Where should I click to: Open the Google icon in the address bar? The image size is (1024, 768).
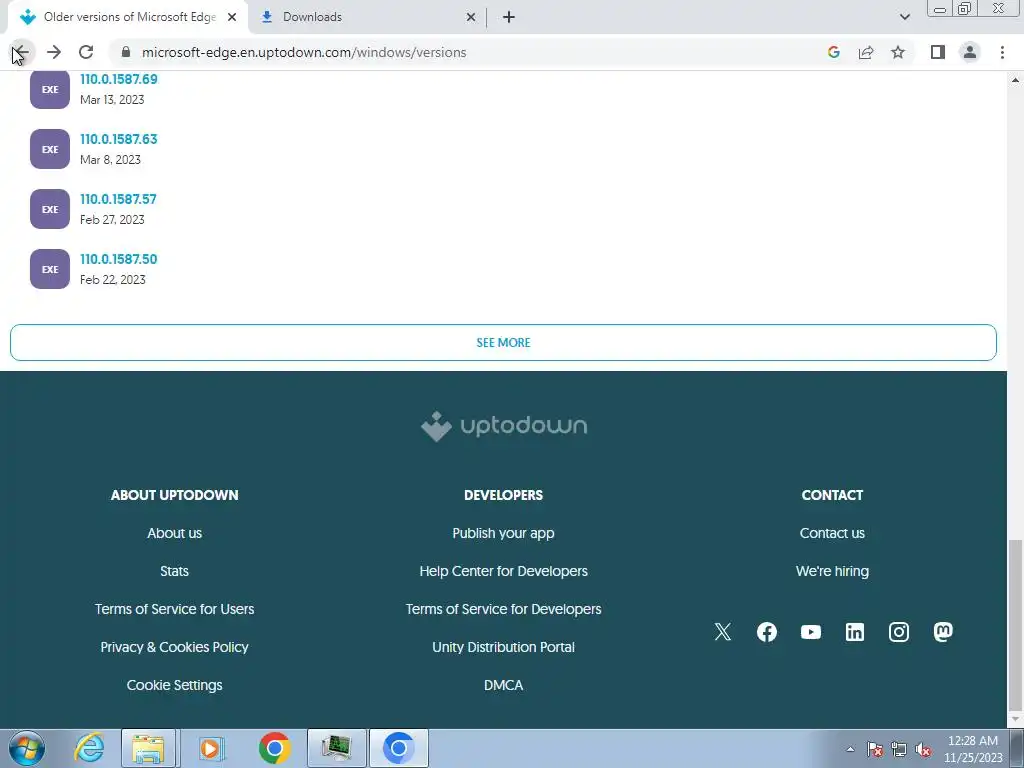click(x=833, y=52)
